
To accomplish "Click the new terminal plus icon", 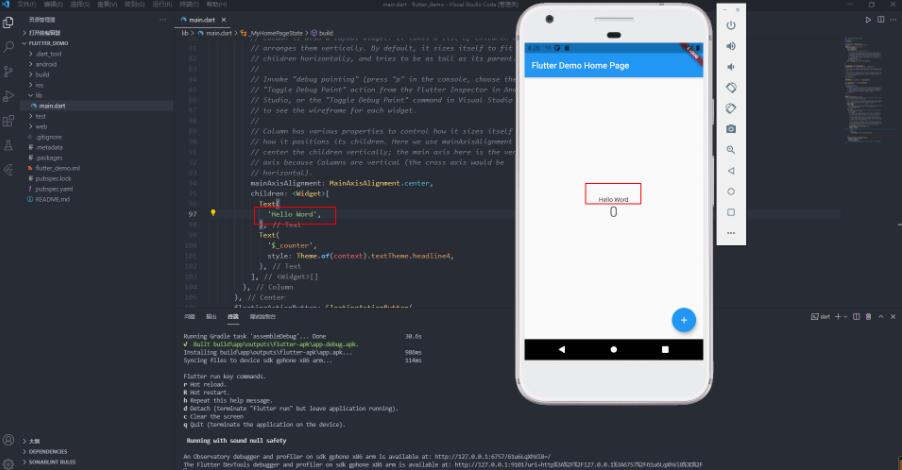I will 838,316.
